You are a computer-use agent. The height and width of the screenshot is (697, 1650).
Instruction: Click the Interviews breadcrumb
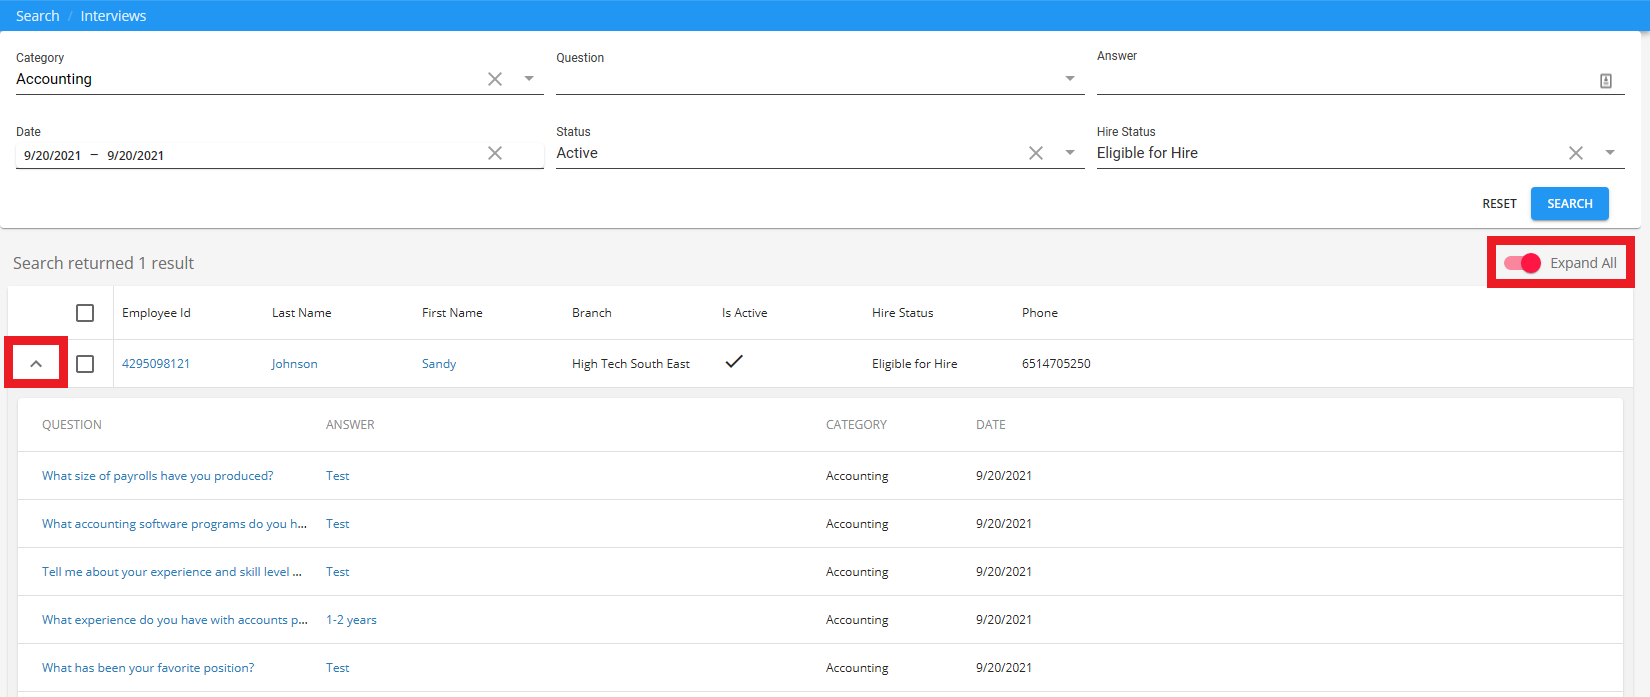pyautogui.click(x=113, y=16)
